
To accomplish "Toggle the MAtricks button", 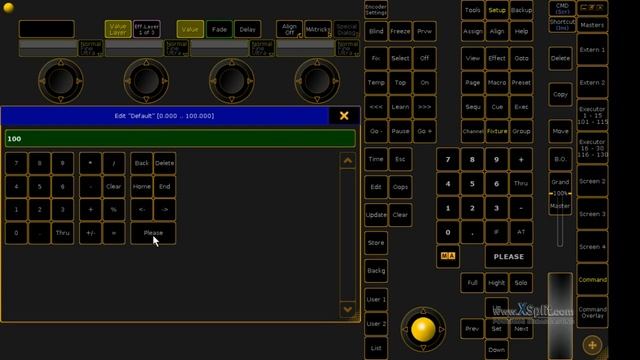I will [x=318, y=29].
